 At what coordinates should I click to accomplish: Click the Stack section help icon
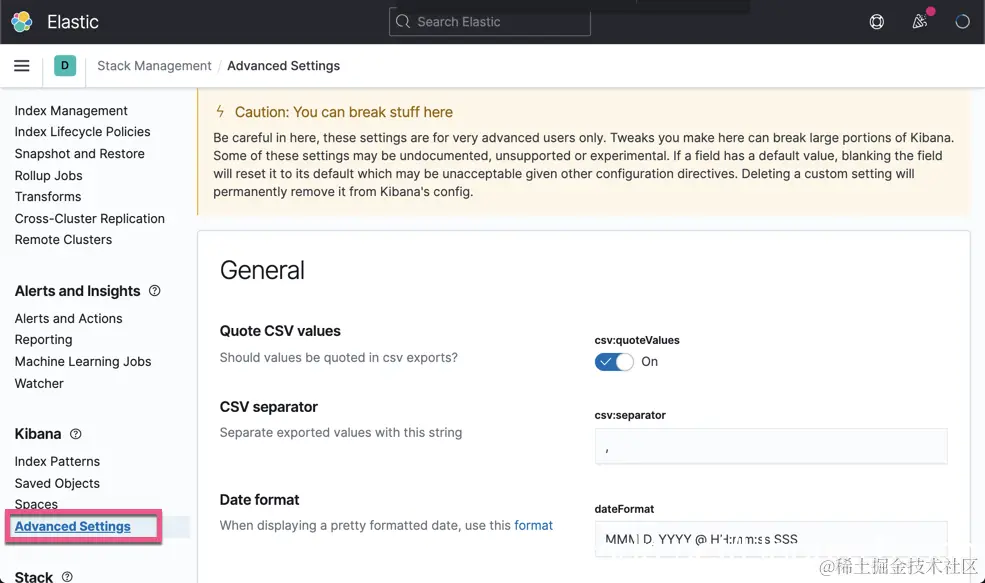click(68, 577)
